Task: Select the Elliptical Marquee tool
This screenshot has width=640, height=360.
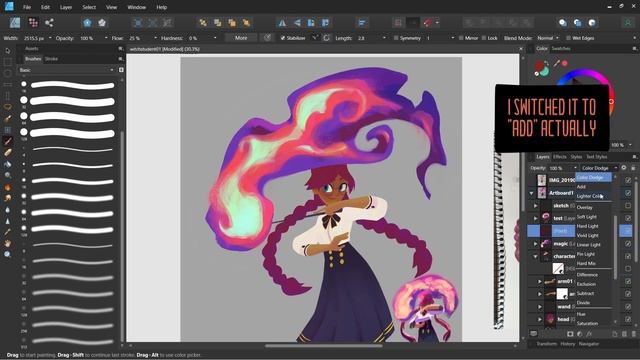Action: [8, 73]
